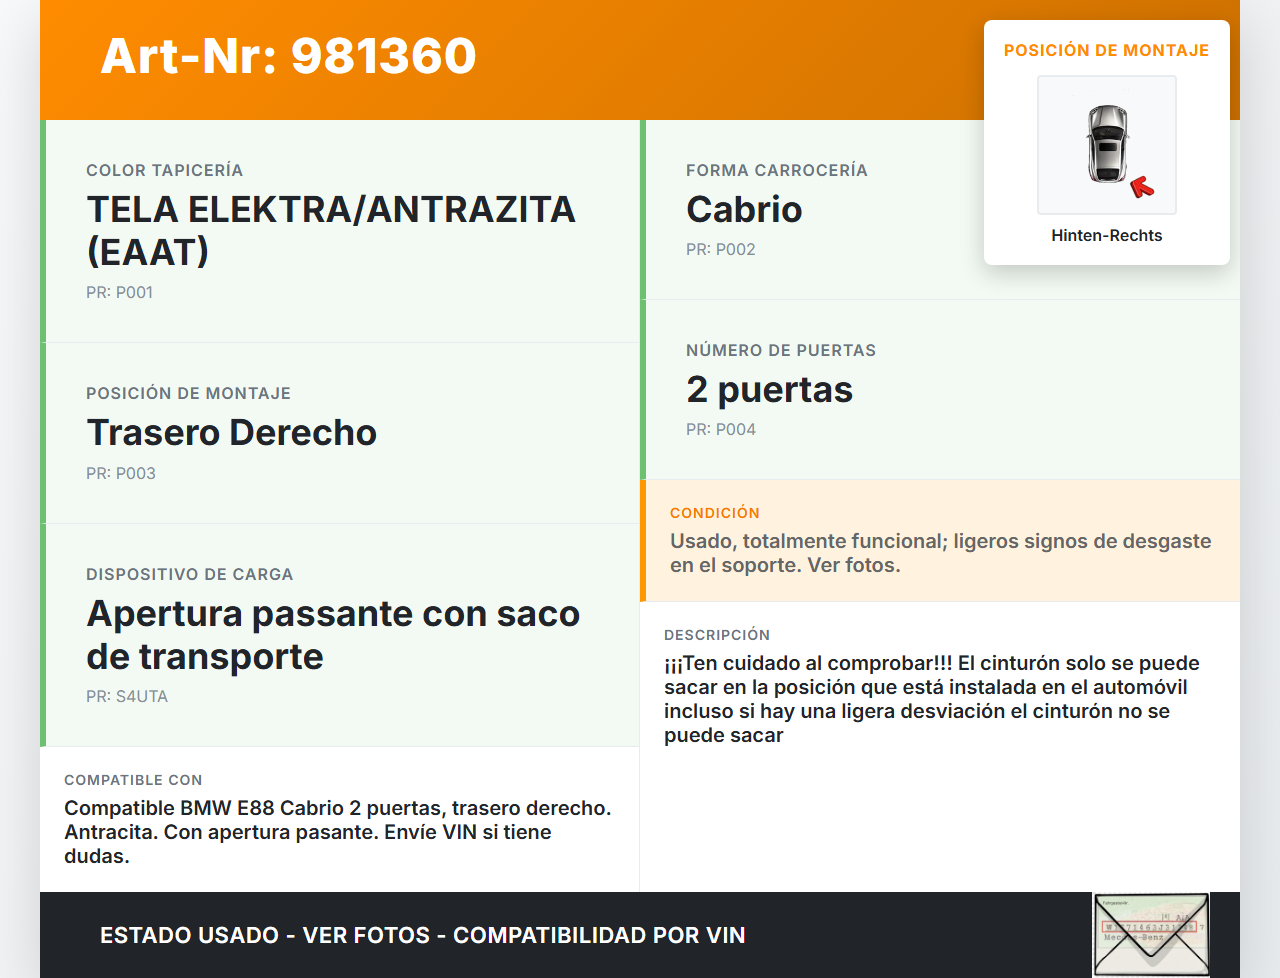Click the PR: P002 code
This screenshot has width=1280, height=978.
click(720, 249)
